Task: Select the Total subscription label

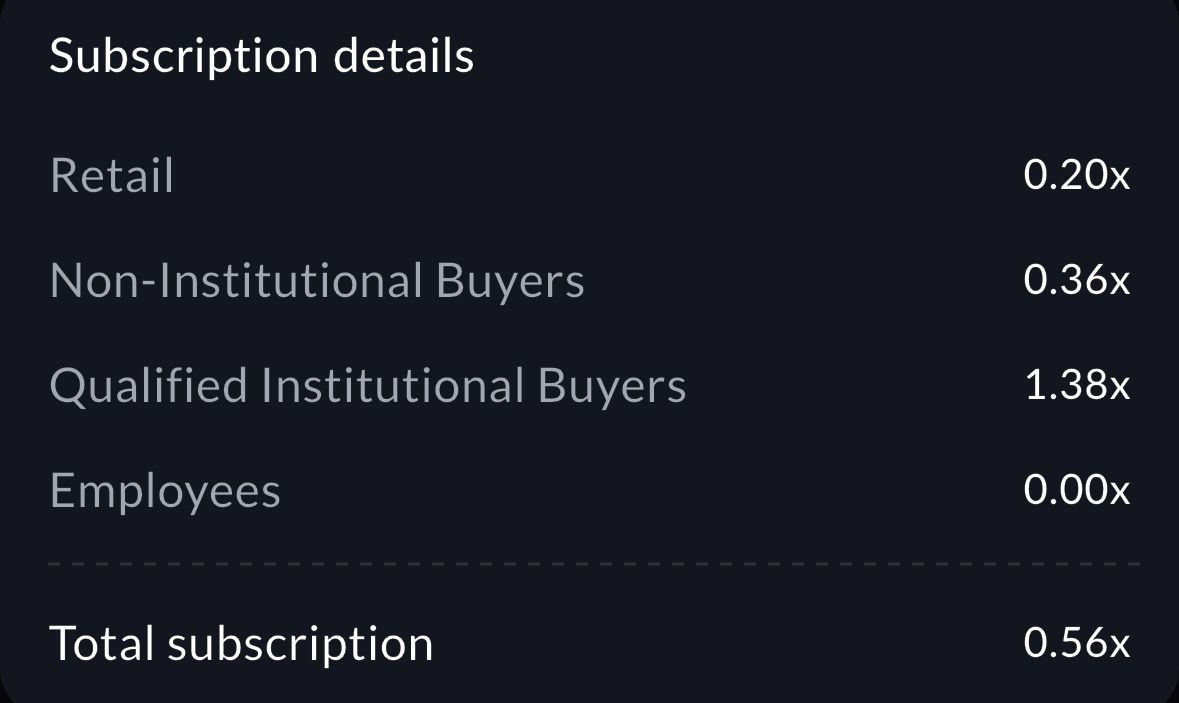Action: coord(240,643)
